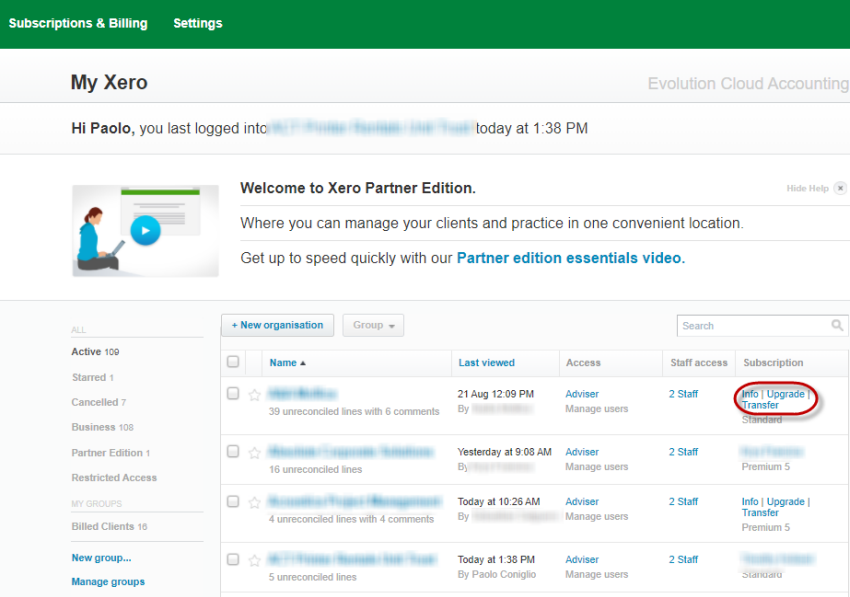The image size is (850, 597).
Task: Filter by Partner Edition organisations
Action: (x=111, y=453)
